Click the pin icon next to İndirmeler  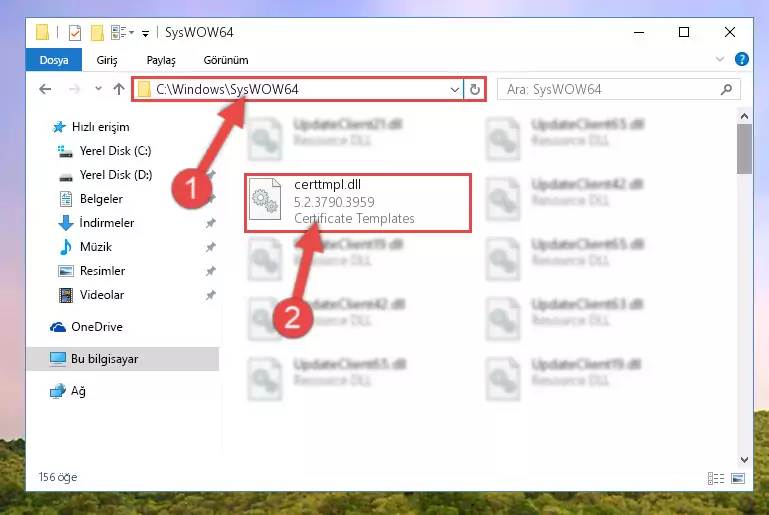click(x=210, y=223)
